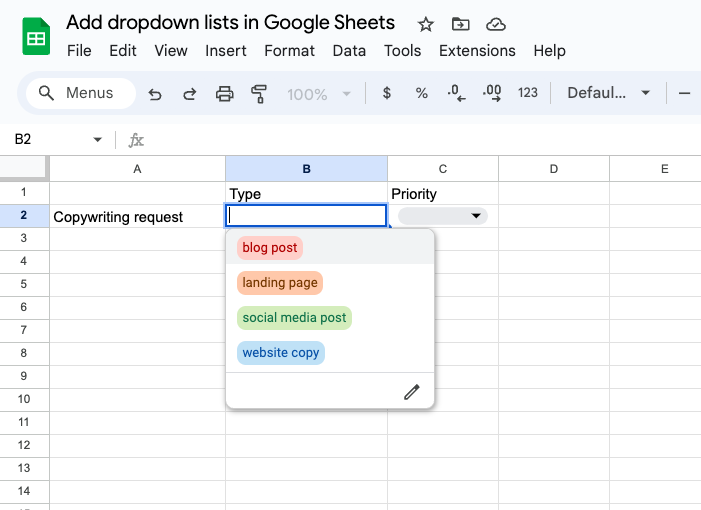
Task: Click the Undo arrow
Action: point(155,94)
